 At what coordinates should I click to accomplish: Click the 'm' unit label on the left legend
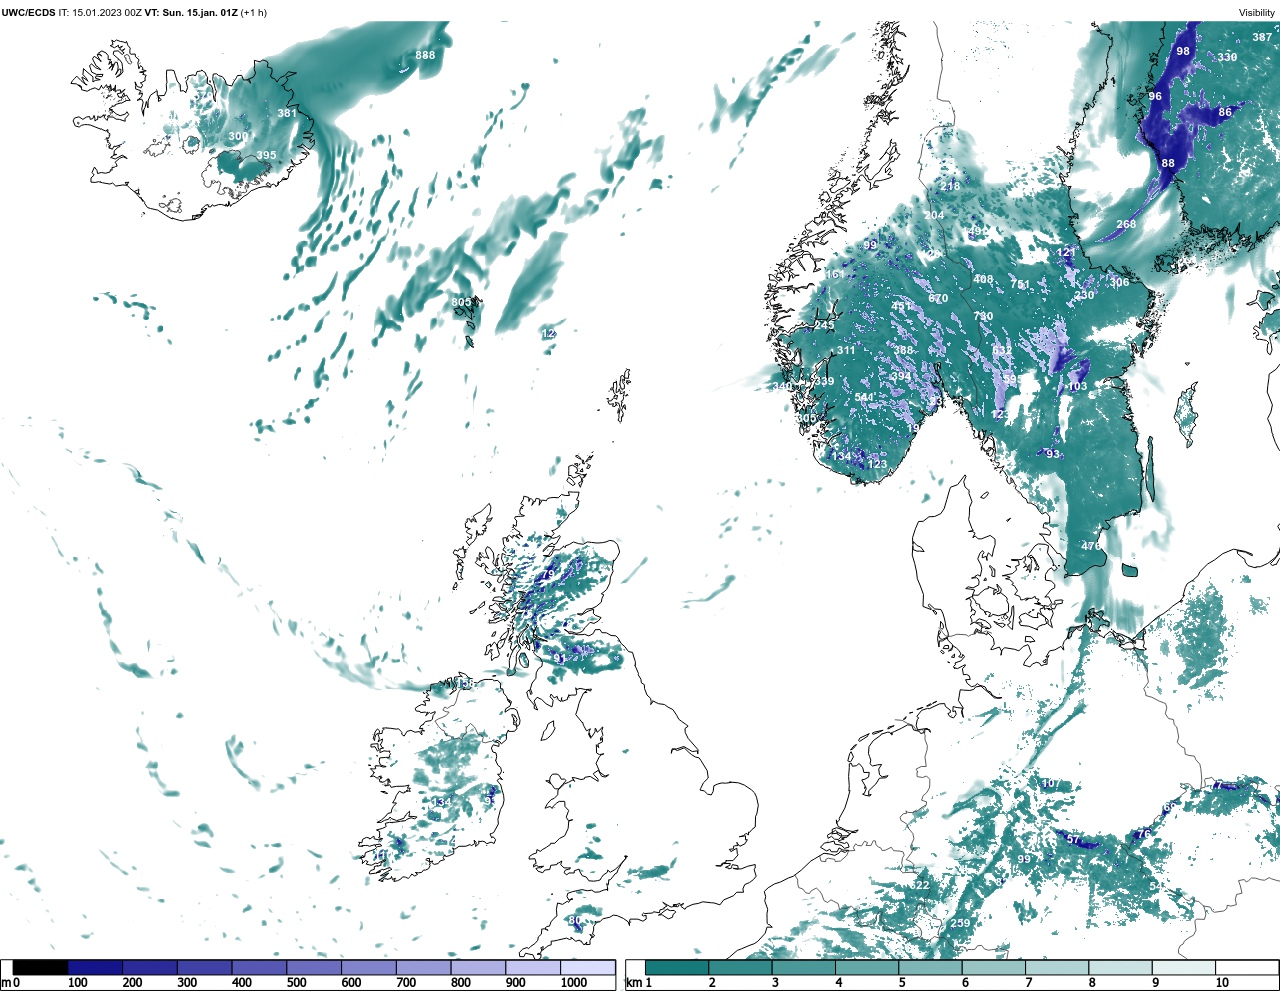[x=5, y=983]
